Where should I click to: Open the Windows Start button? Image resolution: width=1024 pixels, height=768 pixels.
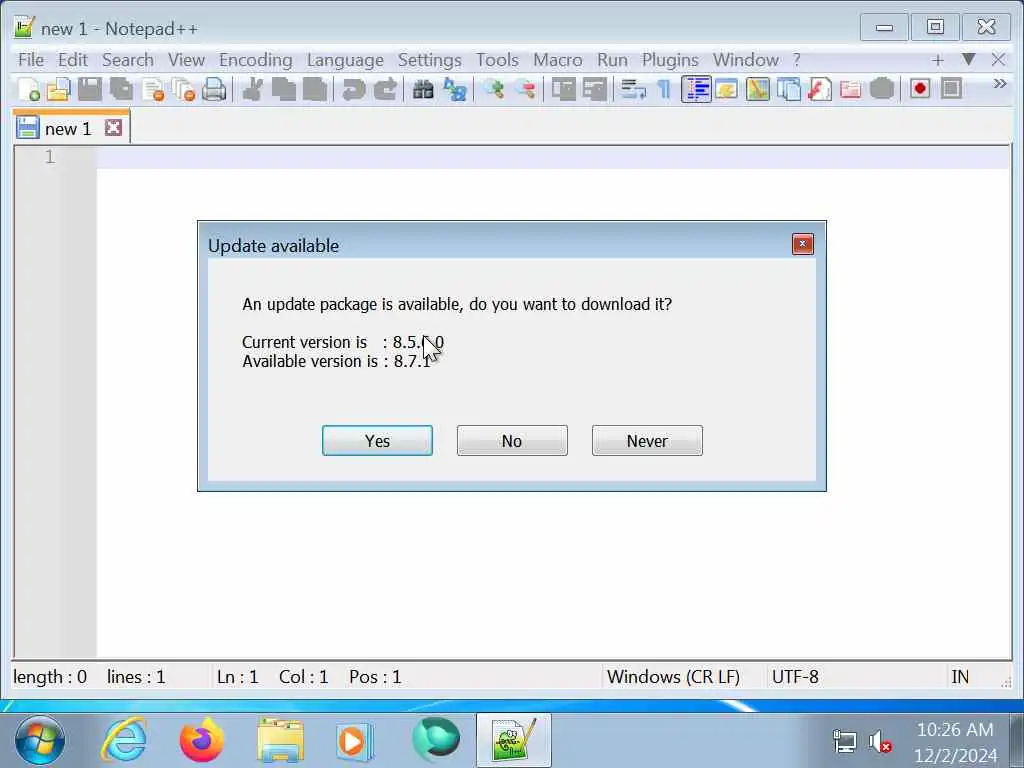[x=40, y=741]
